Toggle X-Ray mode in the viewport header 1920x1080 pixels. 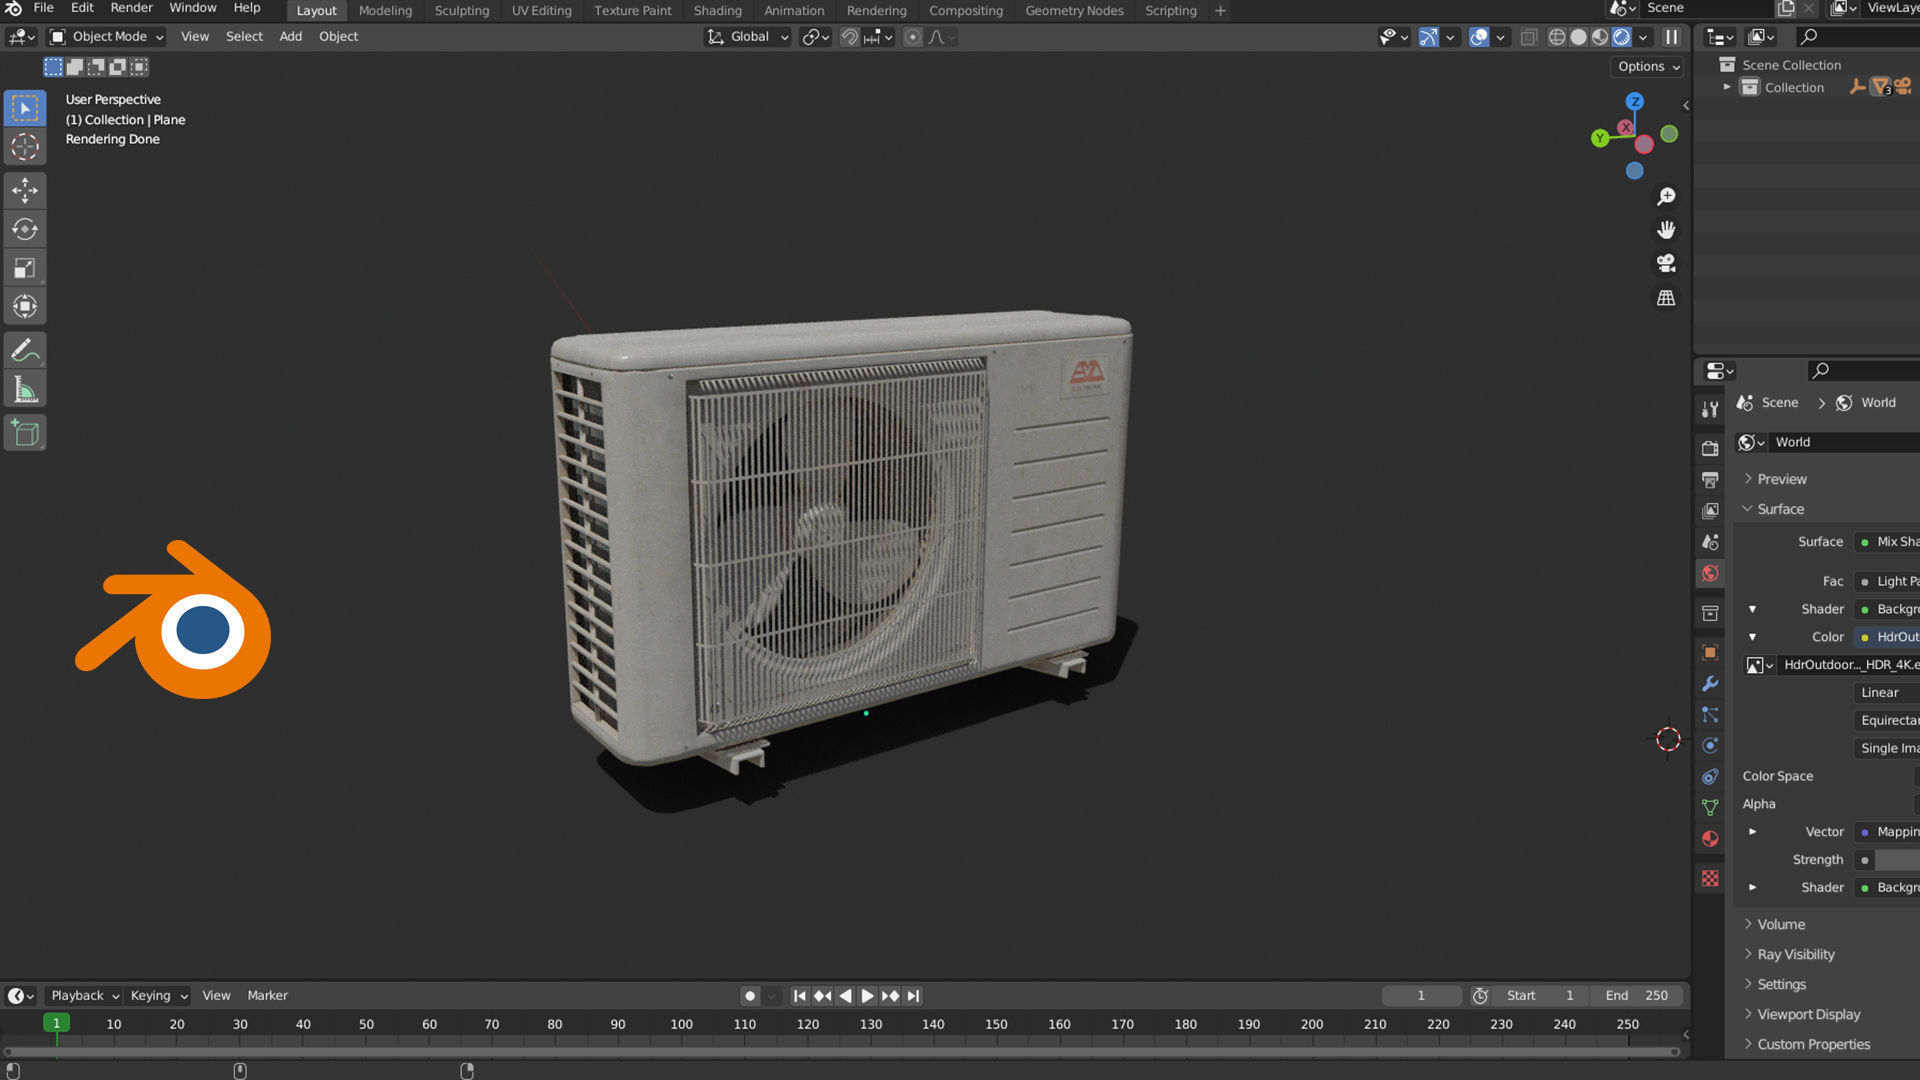pos(1528,37)
